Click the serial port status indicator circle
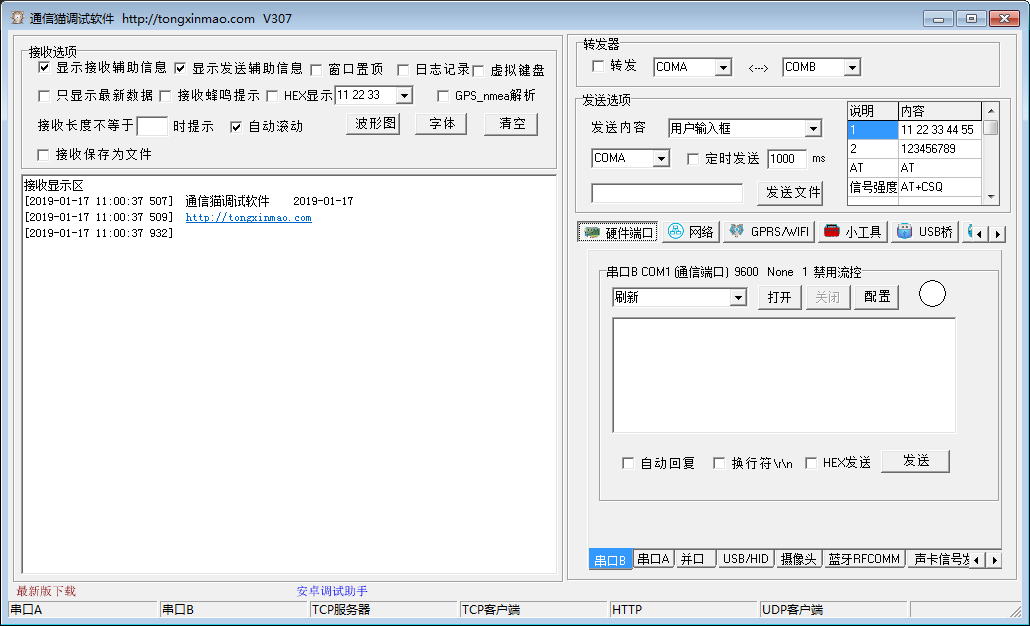The width and height of the screenshot is (1030, 626). click(x=932, y=294)
